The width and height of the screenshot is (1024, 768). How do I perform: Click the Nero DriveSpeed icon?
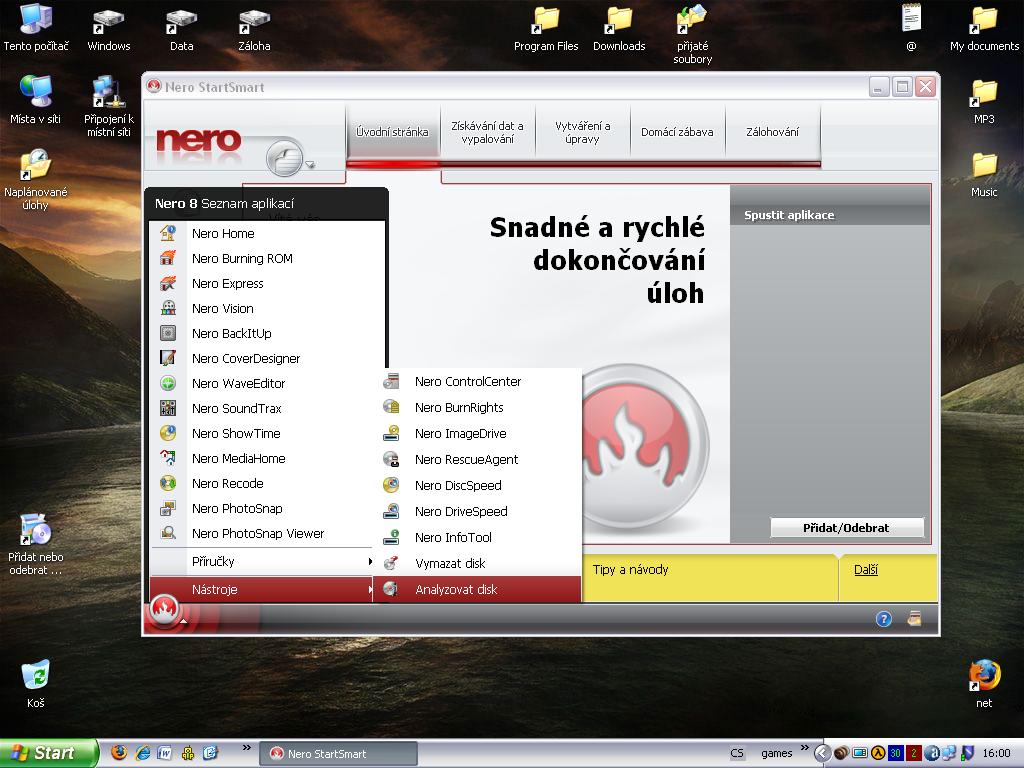click(391, 511)
